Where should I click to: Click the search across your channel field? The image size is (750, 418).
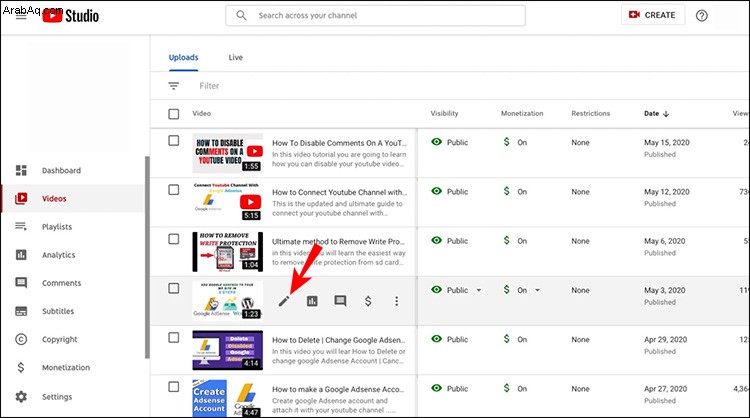[375, 15]
